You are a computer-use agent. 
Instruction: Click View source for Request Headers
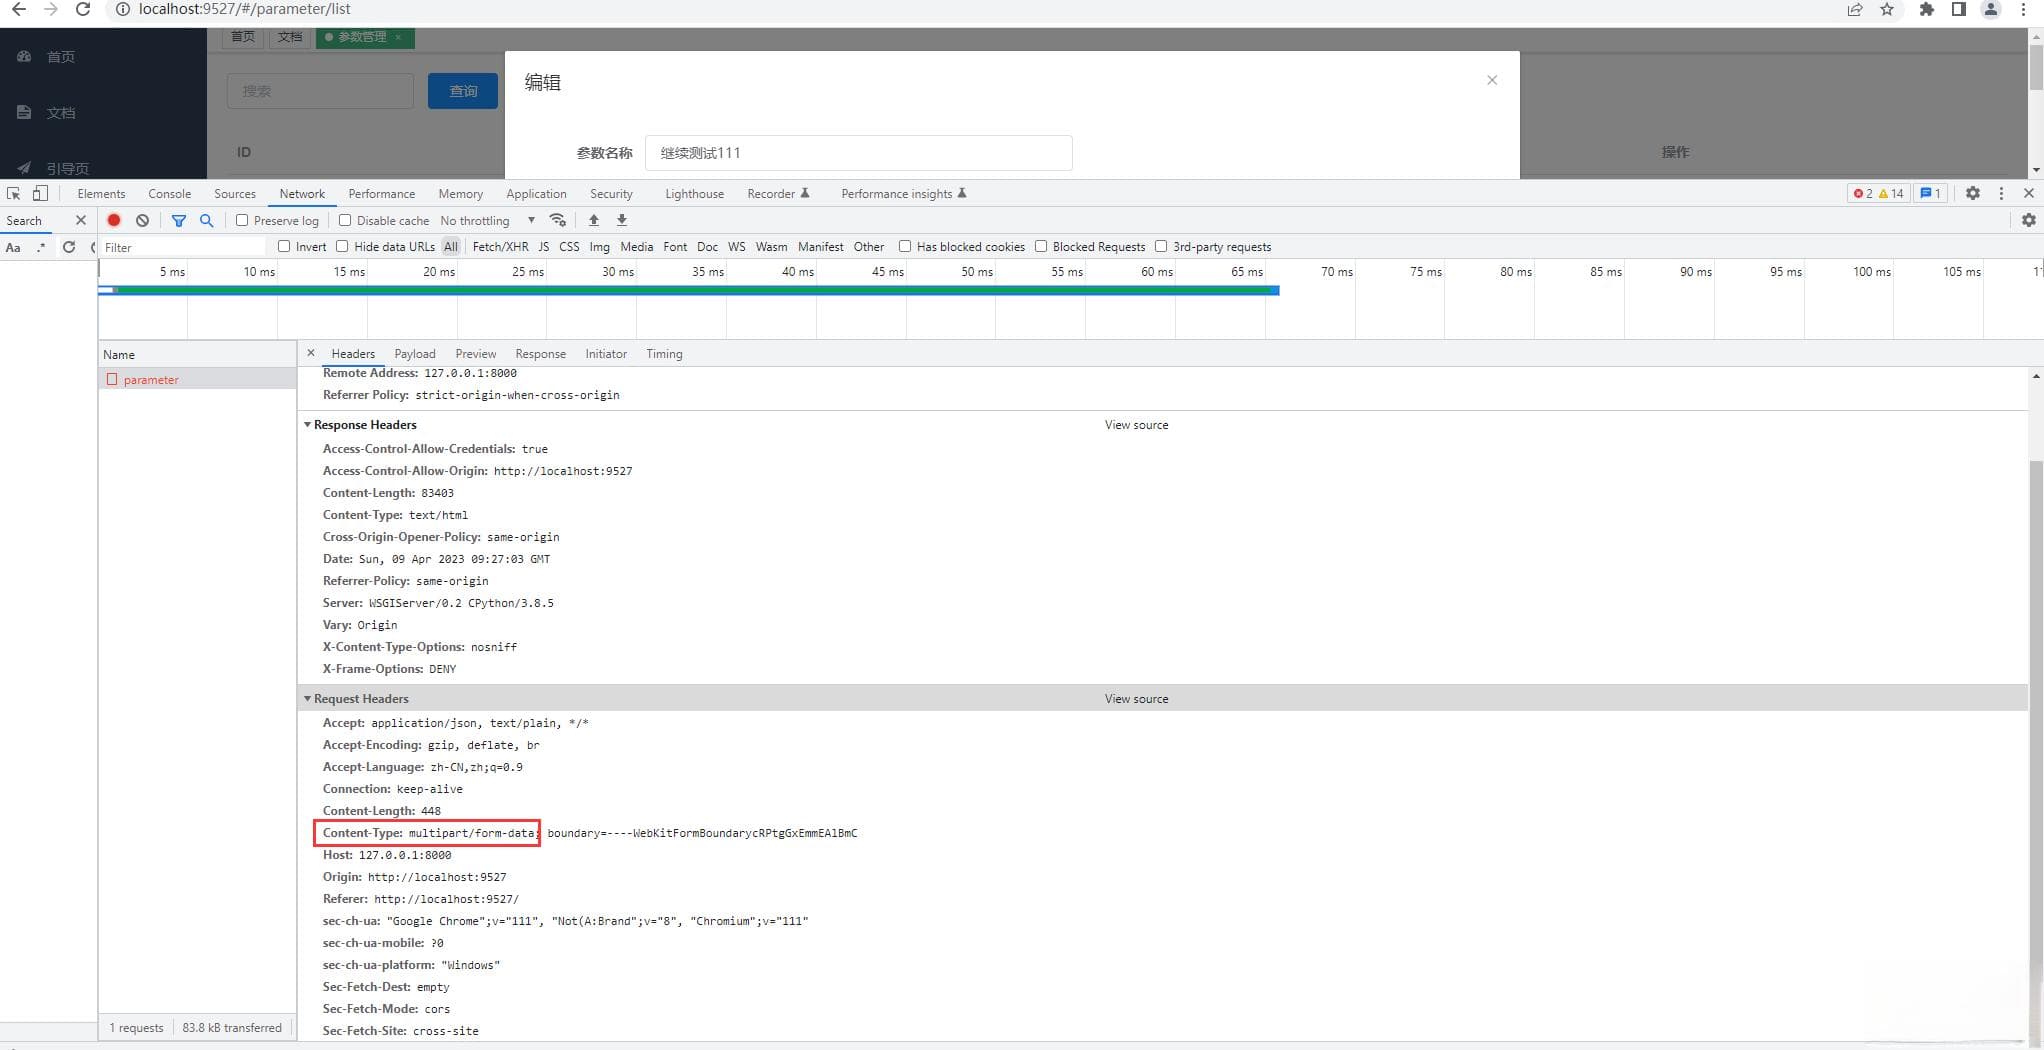1136,699
